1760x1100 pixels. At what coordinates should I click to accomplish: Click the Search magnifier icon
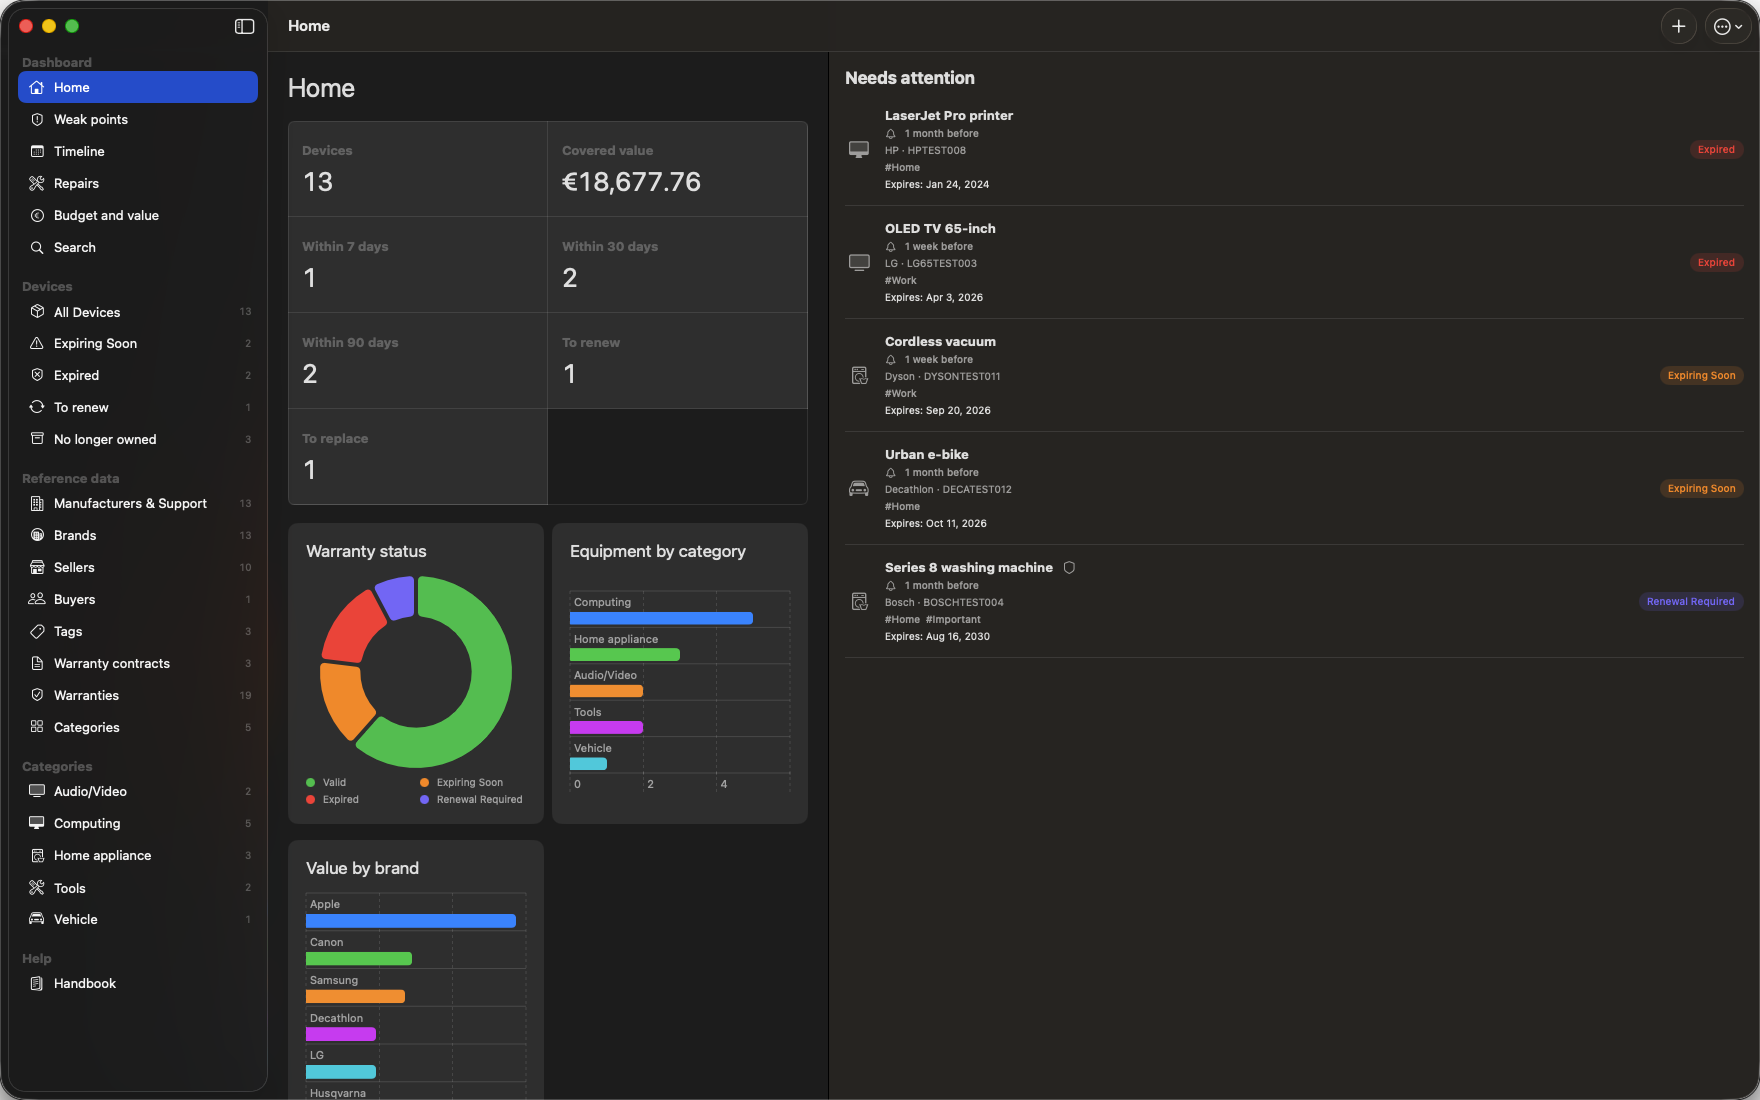click(x=37, y=247)
